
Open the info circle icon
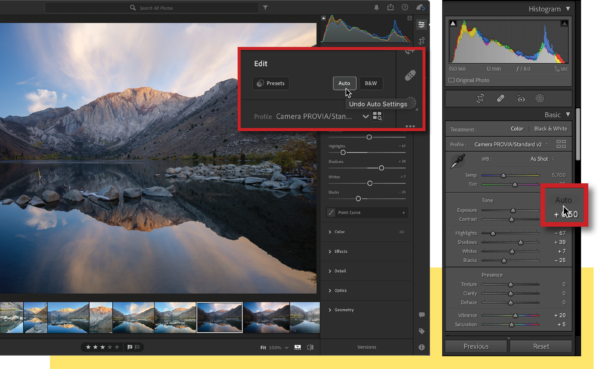(422, 347)
